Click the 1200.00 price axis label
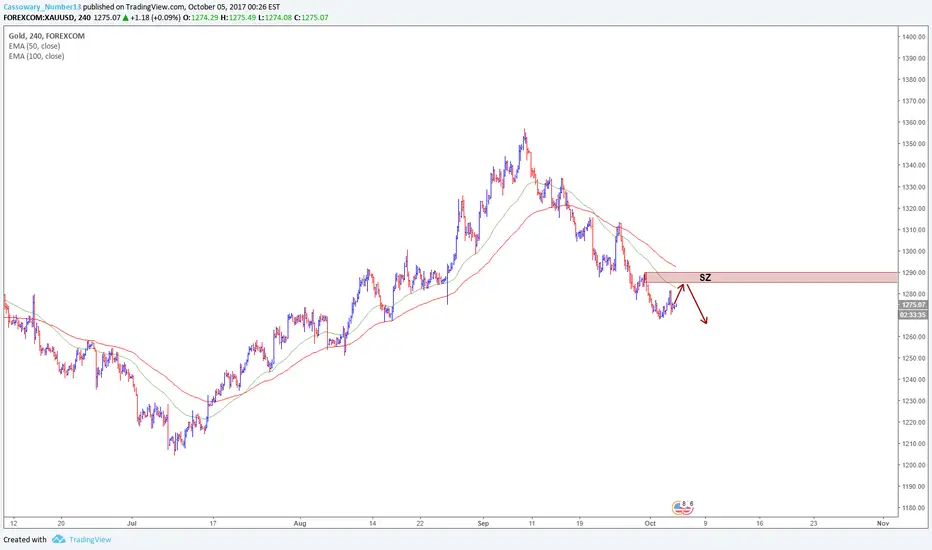Image resolution: width=932 pixels, height=550 pixels. tap(914, 465)
